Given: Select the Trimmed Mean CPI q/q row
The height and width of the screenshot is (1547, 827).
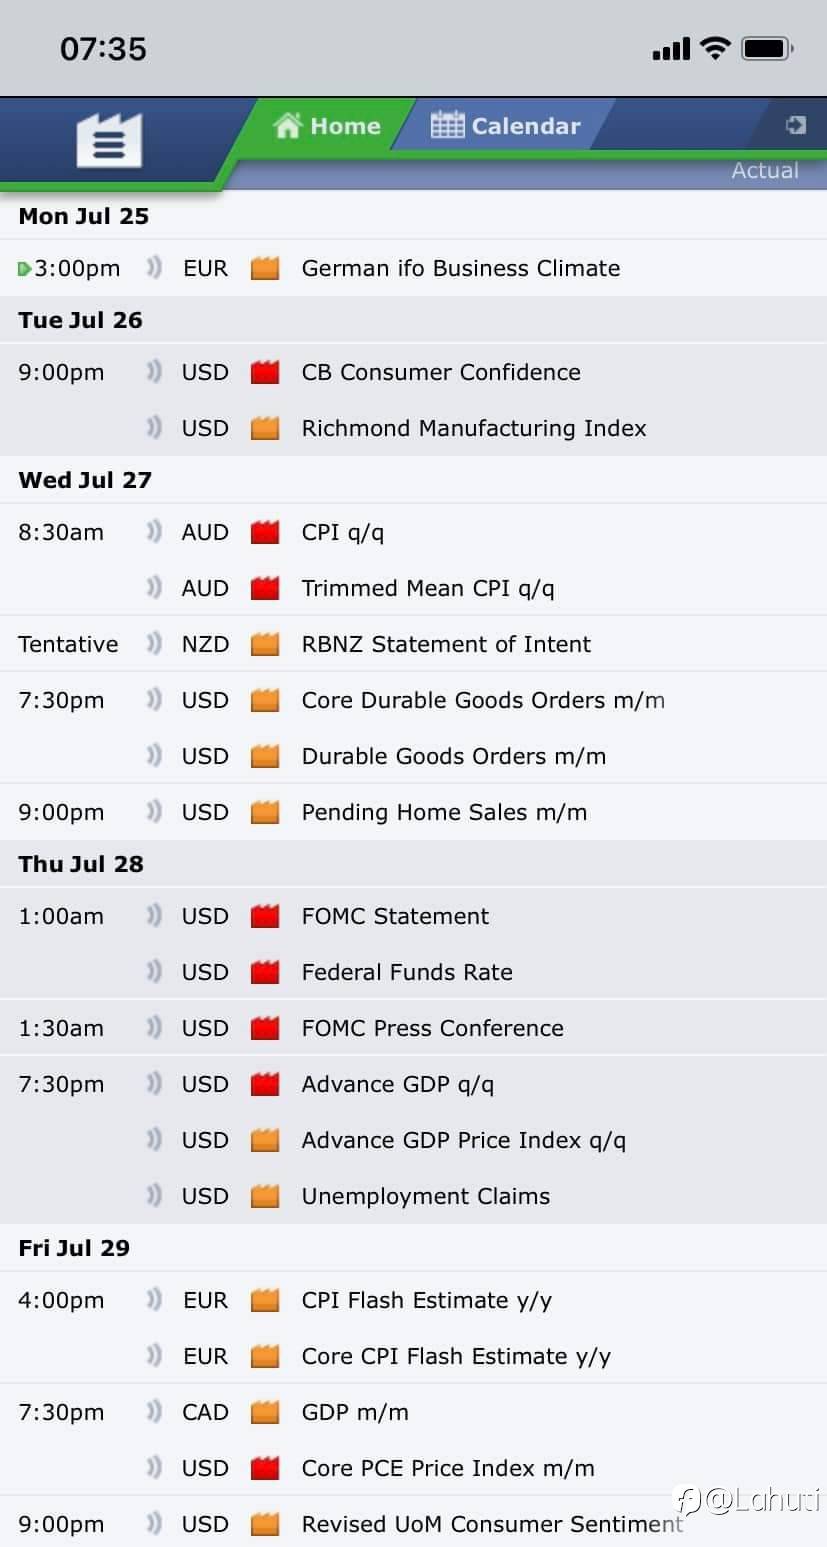Looking at the screenshot, I should 413,588.
